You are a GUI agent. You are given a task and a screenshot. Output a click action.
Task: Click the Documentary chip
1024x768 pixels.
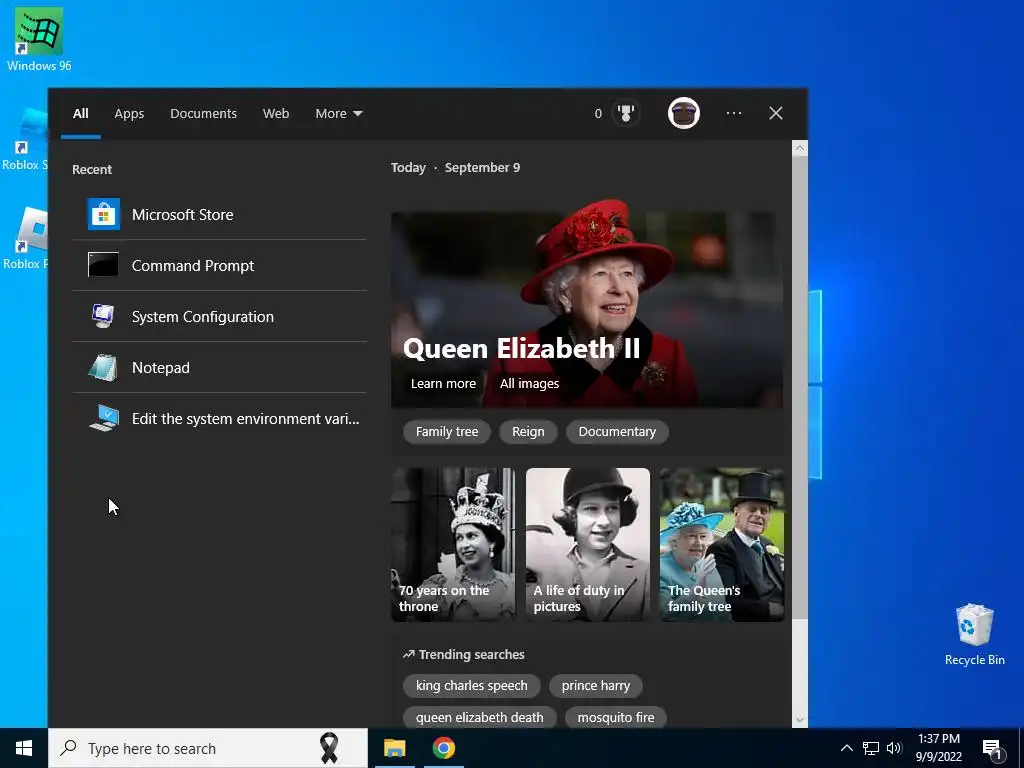pos(617,432)
